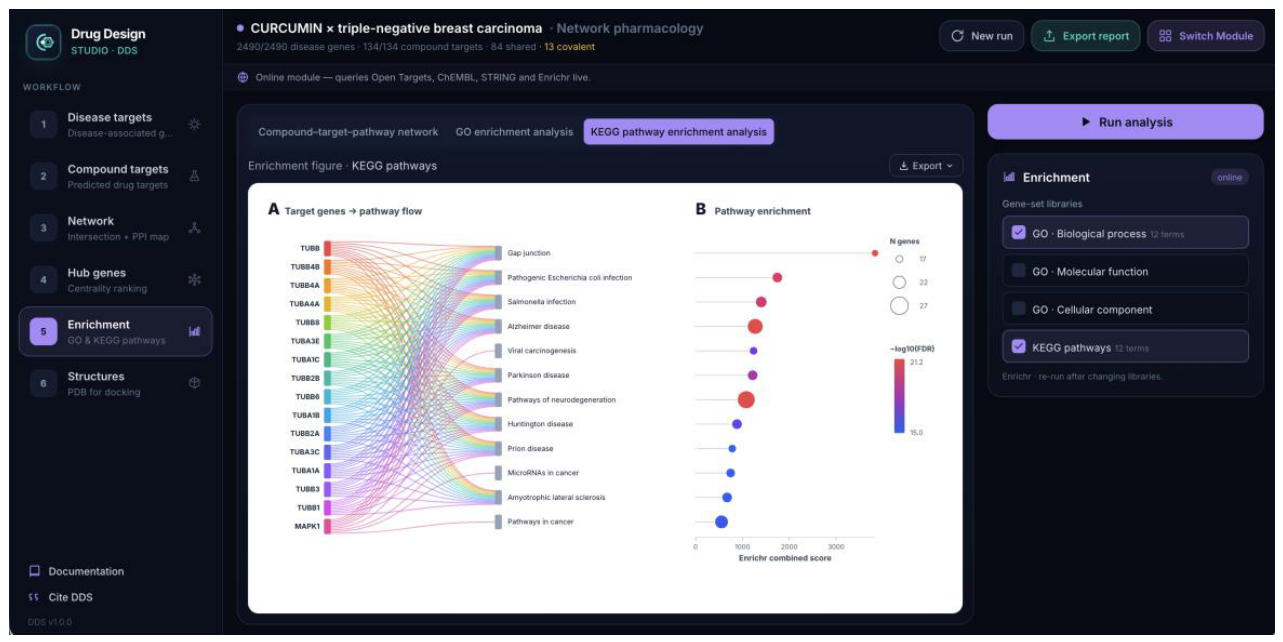Click the bar chart icon beside Enrichment
This screenshot has height=642, width=1283.
[x=194, y=331]
